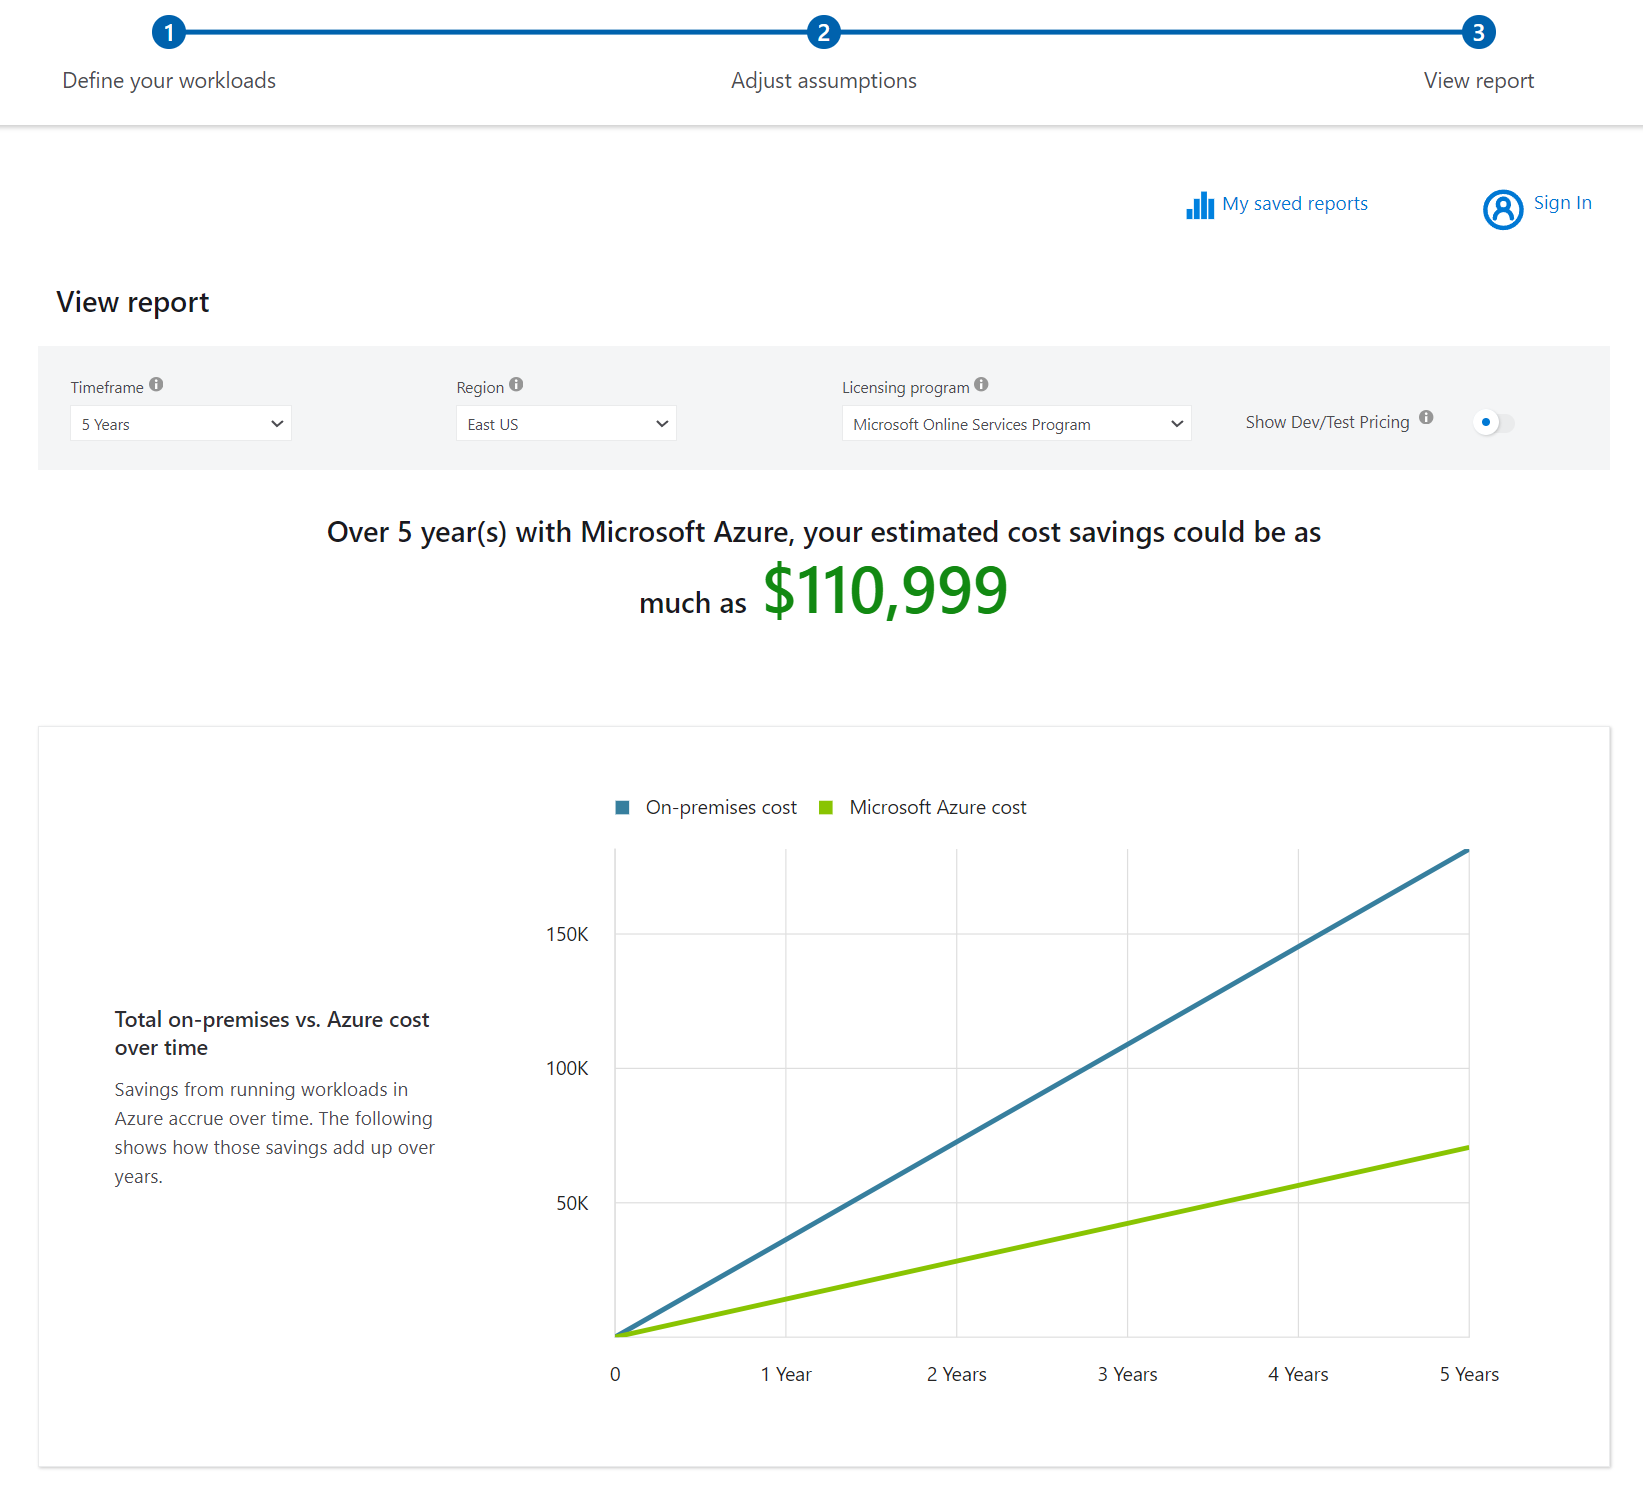Screen dimensions: 1643x1490
Task: Show info tooltip for Licensing program
Action: (981, 384)
